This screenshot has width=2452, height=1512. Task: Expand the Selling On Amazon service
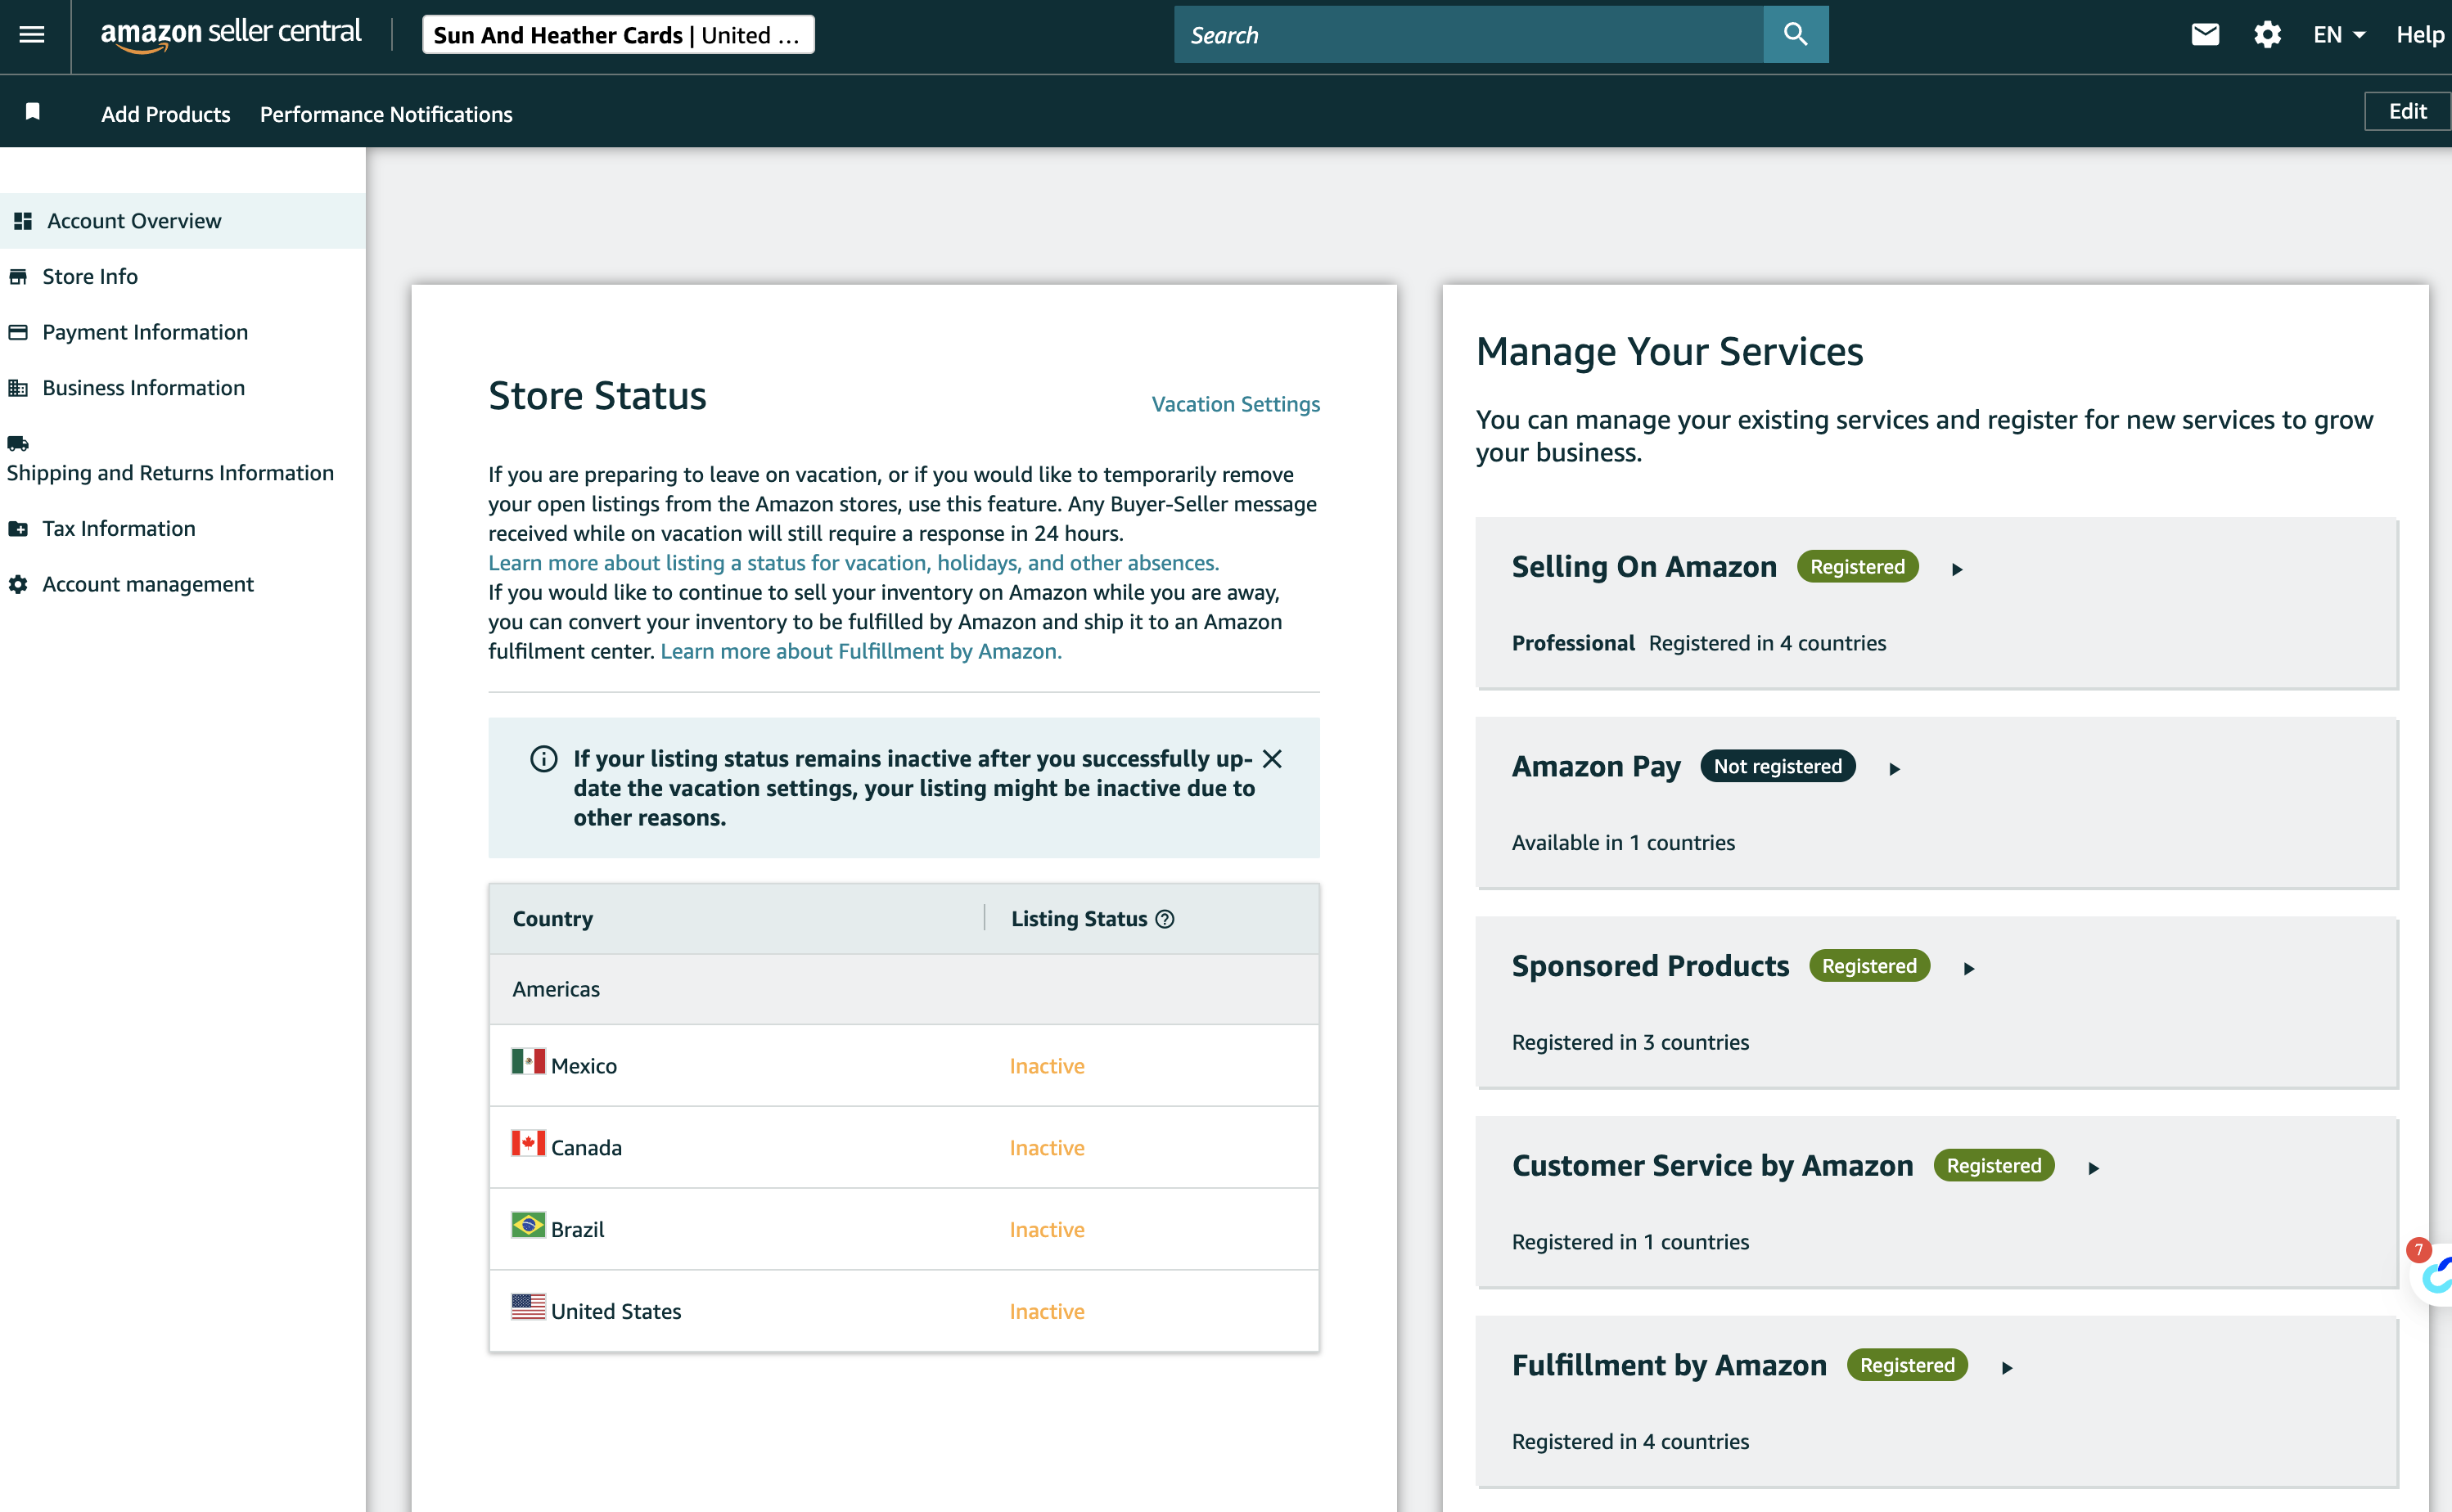coord(1957,569)
